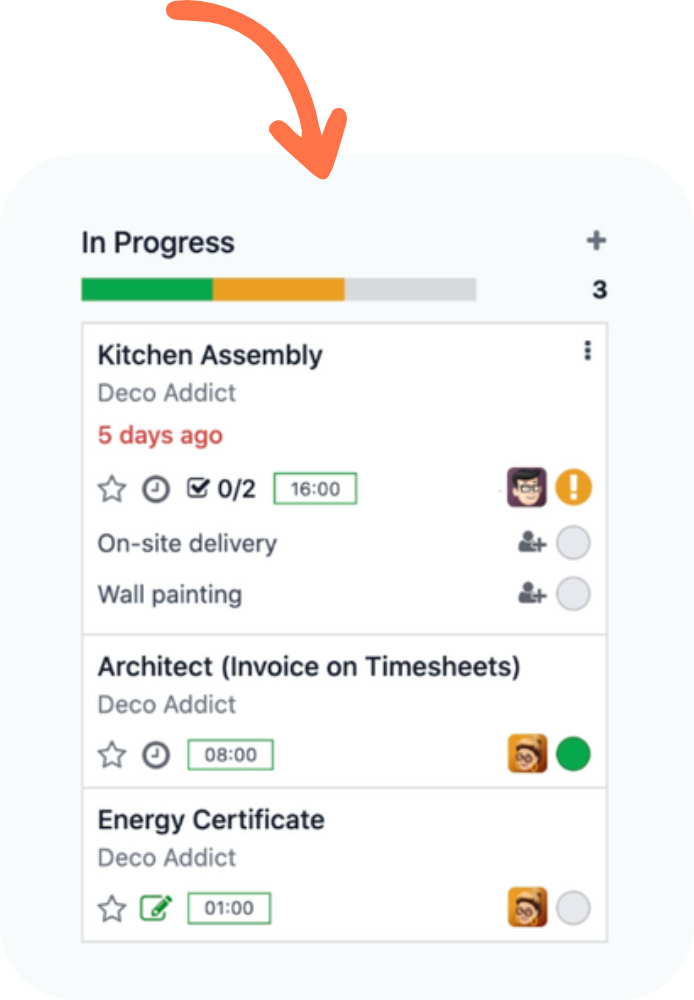The image size is (694, 1000).
Task: Star the Architect task
Action: [x=112, y=755]
